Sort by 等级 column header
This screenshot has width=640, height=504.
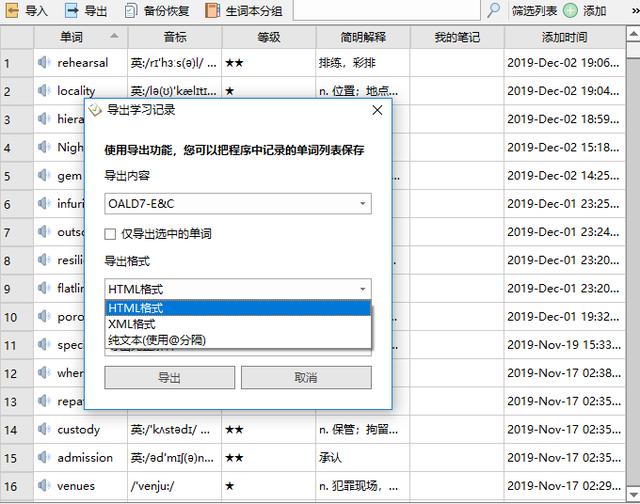[269, 37]
